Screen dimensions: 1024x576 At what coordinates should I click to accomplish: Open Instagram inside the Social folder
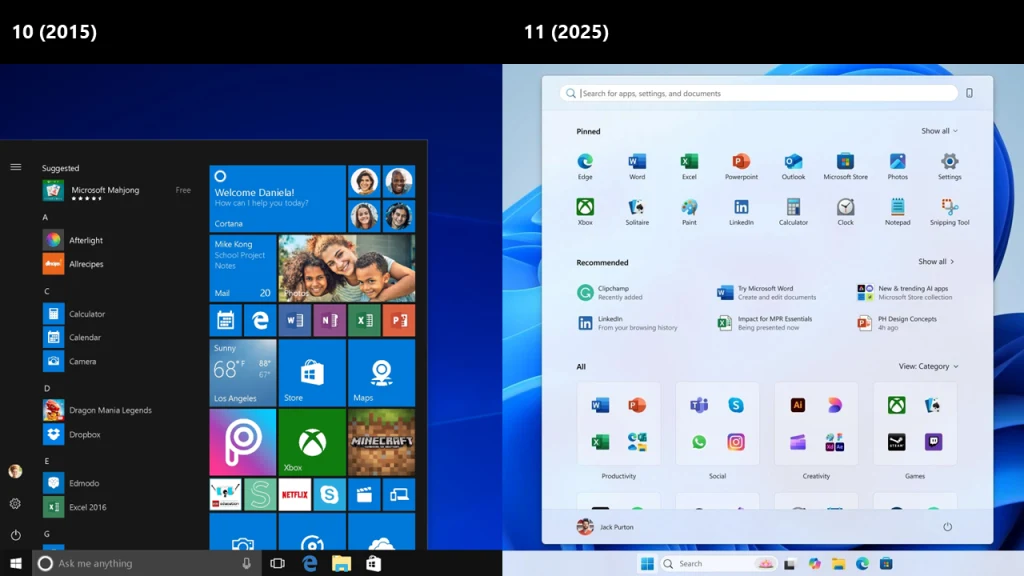735,442
